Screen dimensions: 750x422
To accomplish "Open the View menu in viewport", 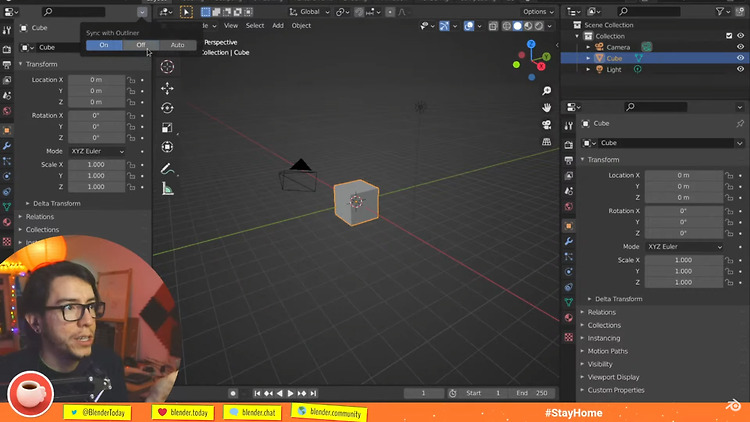I will coord(231,26).
